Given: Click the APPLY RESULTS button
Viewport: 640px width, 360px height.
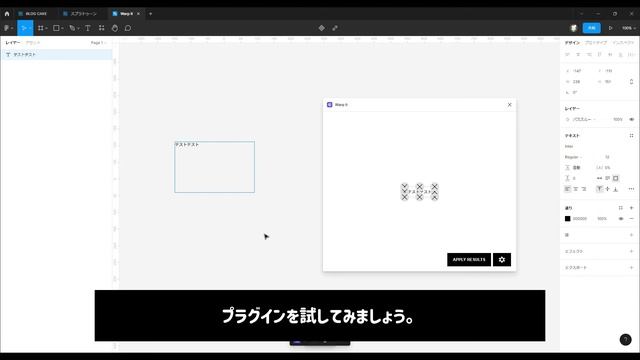Looking at the screenshot, I should (x=469, y=260).
